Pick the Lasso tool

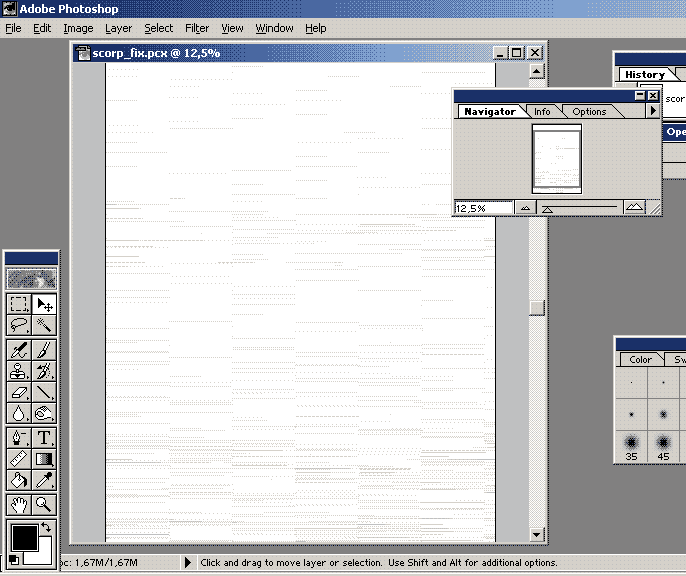pyautogui.click(x=19, y=325)
